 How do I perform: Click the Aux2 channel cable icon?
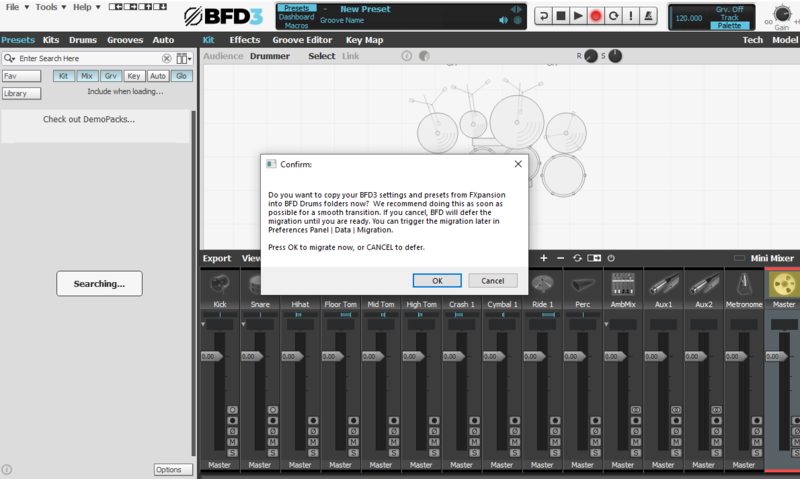[704, 284]
